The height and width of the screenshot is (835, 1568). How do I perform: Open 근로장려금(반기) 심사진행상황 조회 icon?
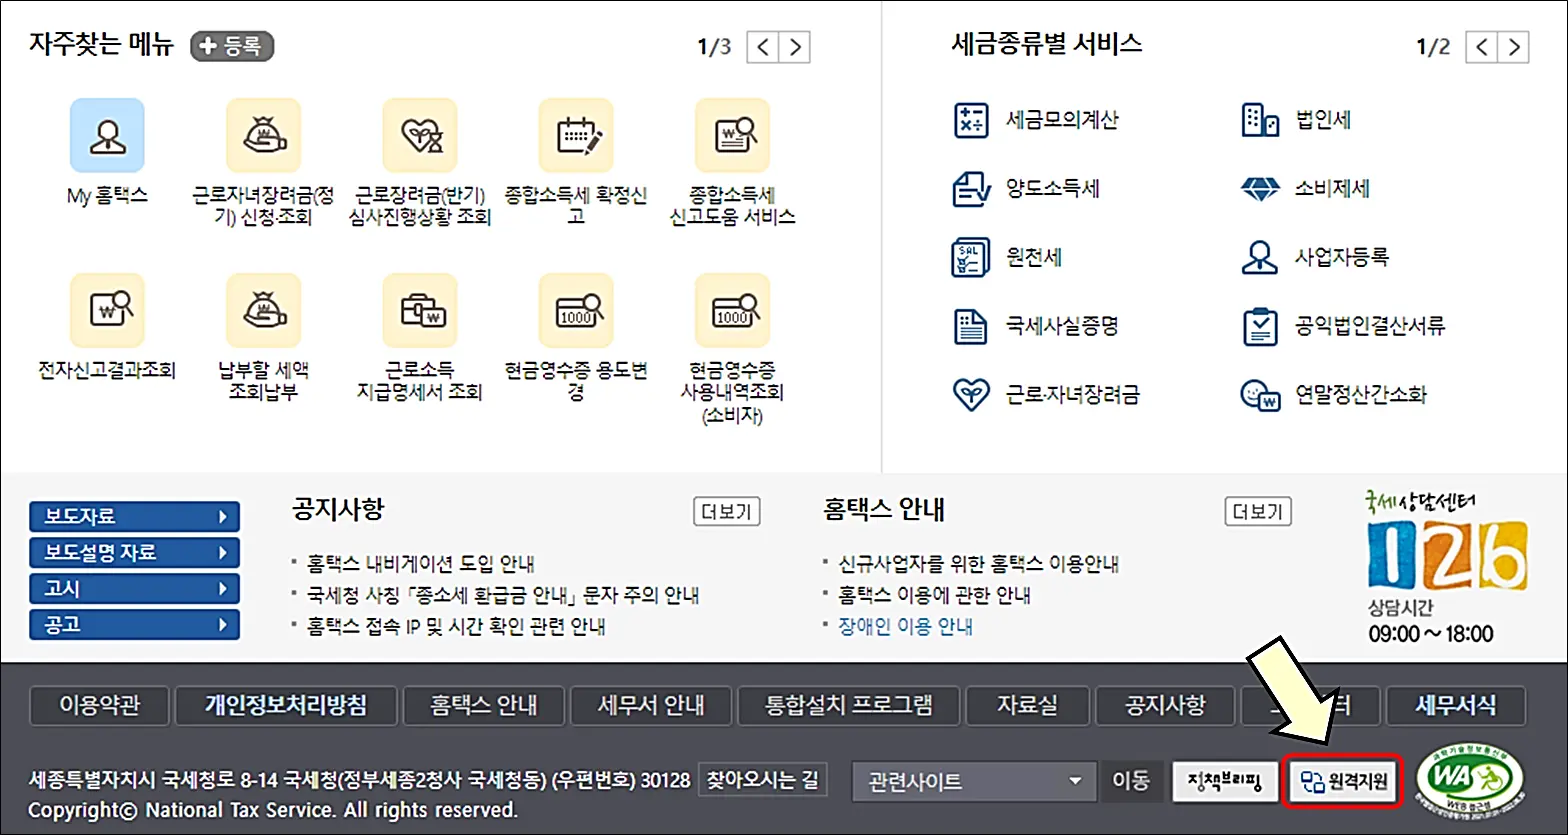[x=420, y=135]
